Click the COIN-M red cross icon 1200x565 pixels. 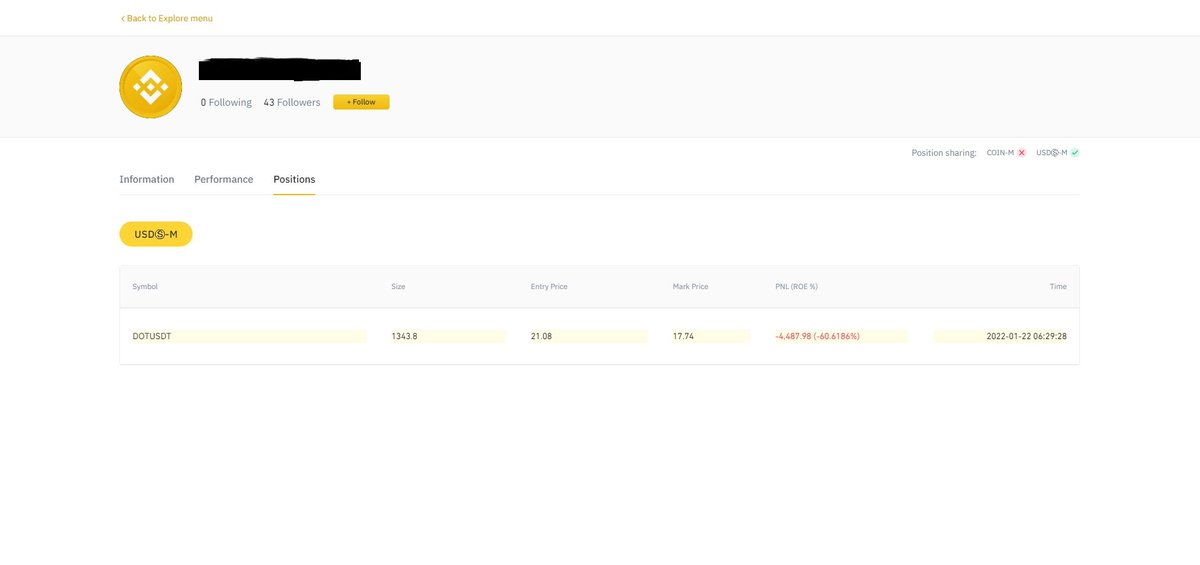pyautogui.click(x=1021, y=153)
